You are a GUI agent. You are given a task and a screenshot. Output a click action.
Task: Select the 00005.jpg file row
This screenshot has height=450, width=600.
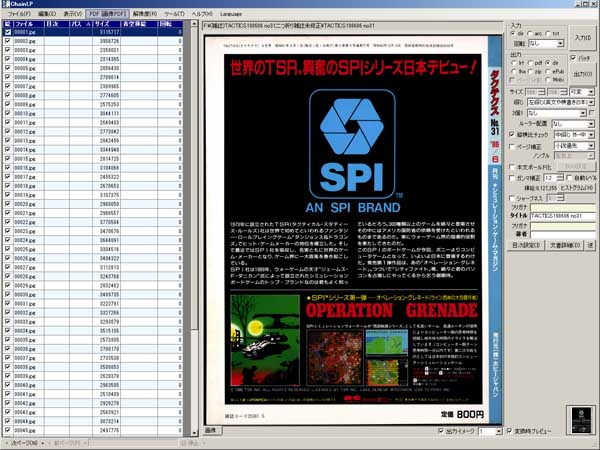point(93,68)
